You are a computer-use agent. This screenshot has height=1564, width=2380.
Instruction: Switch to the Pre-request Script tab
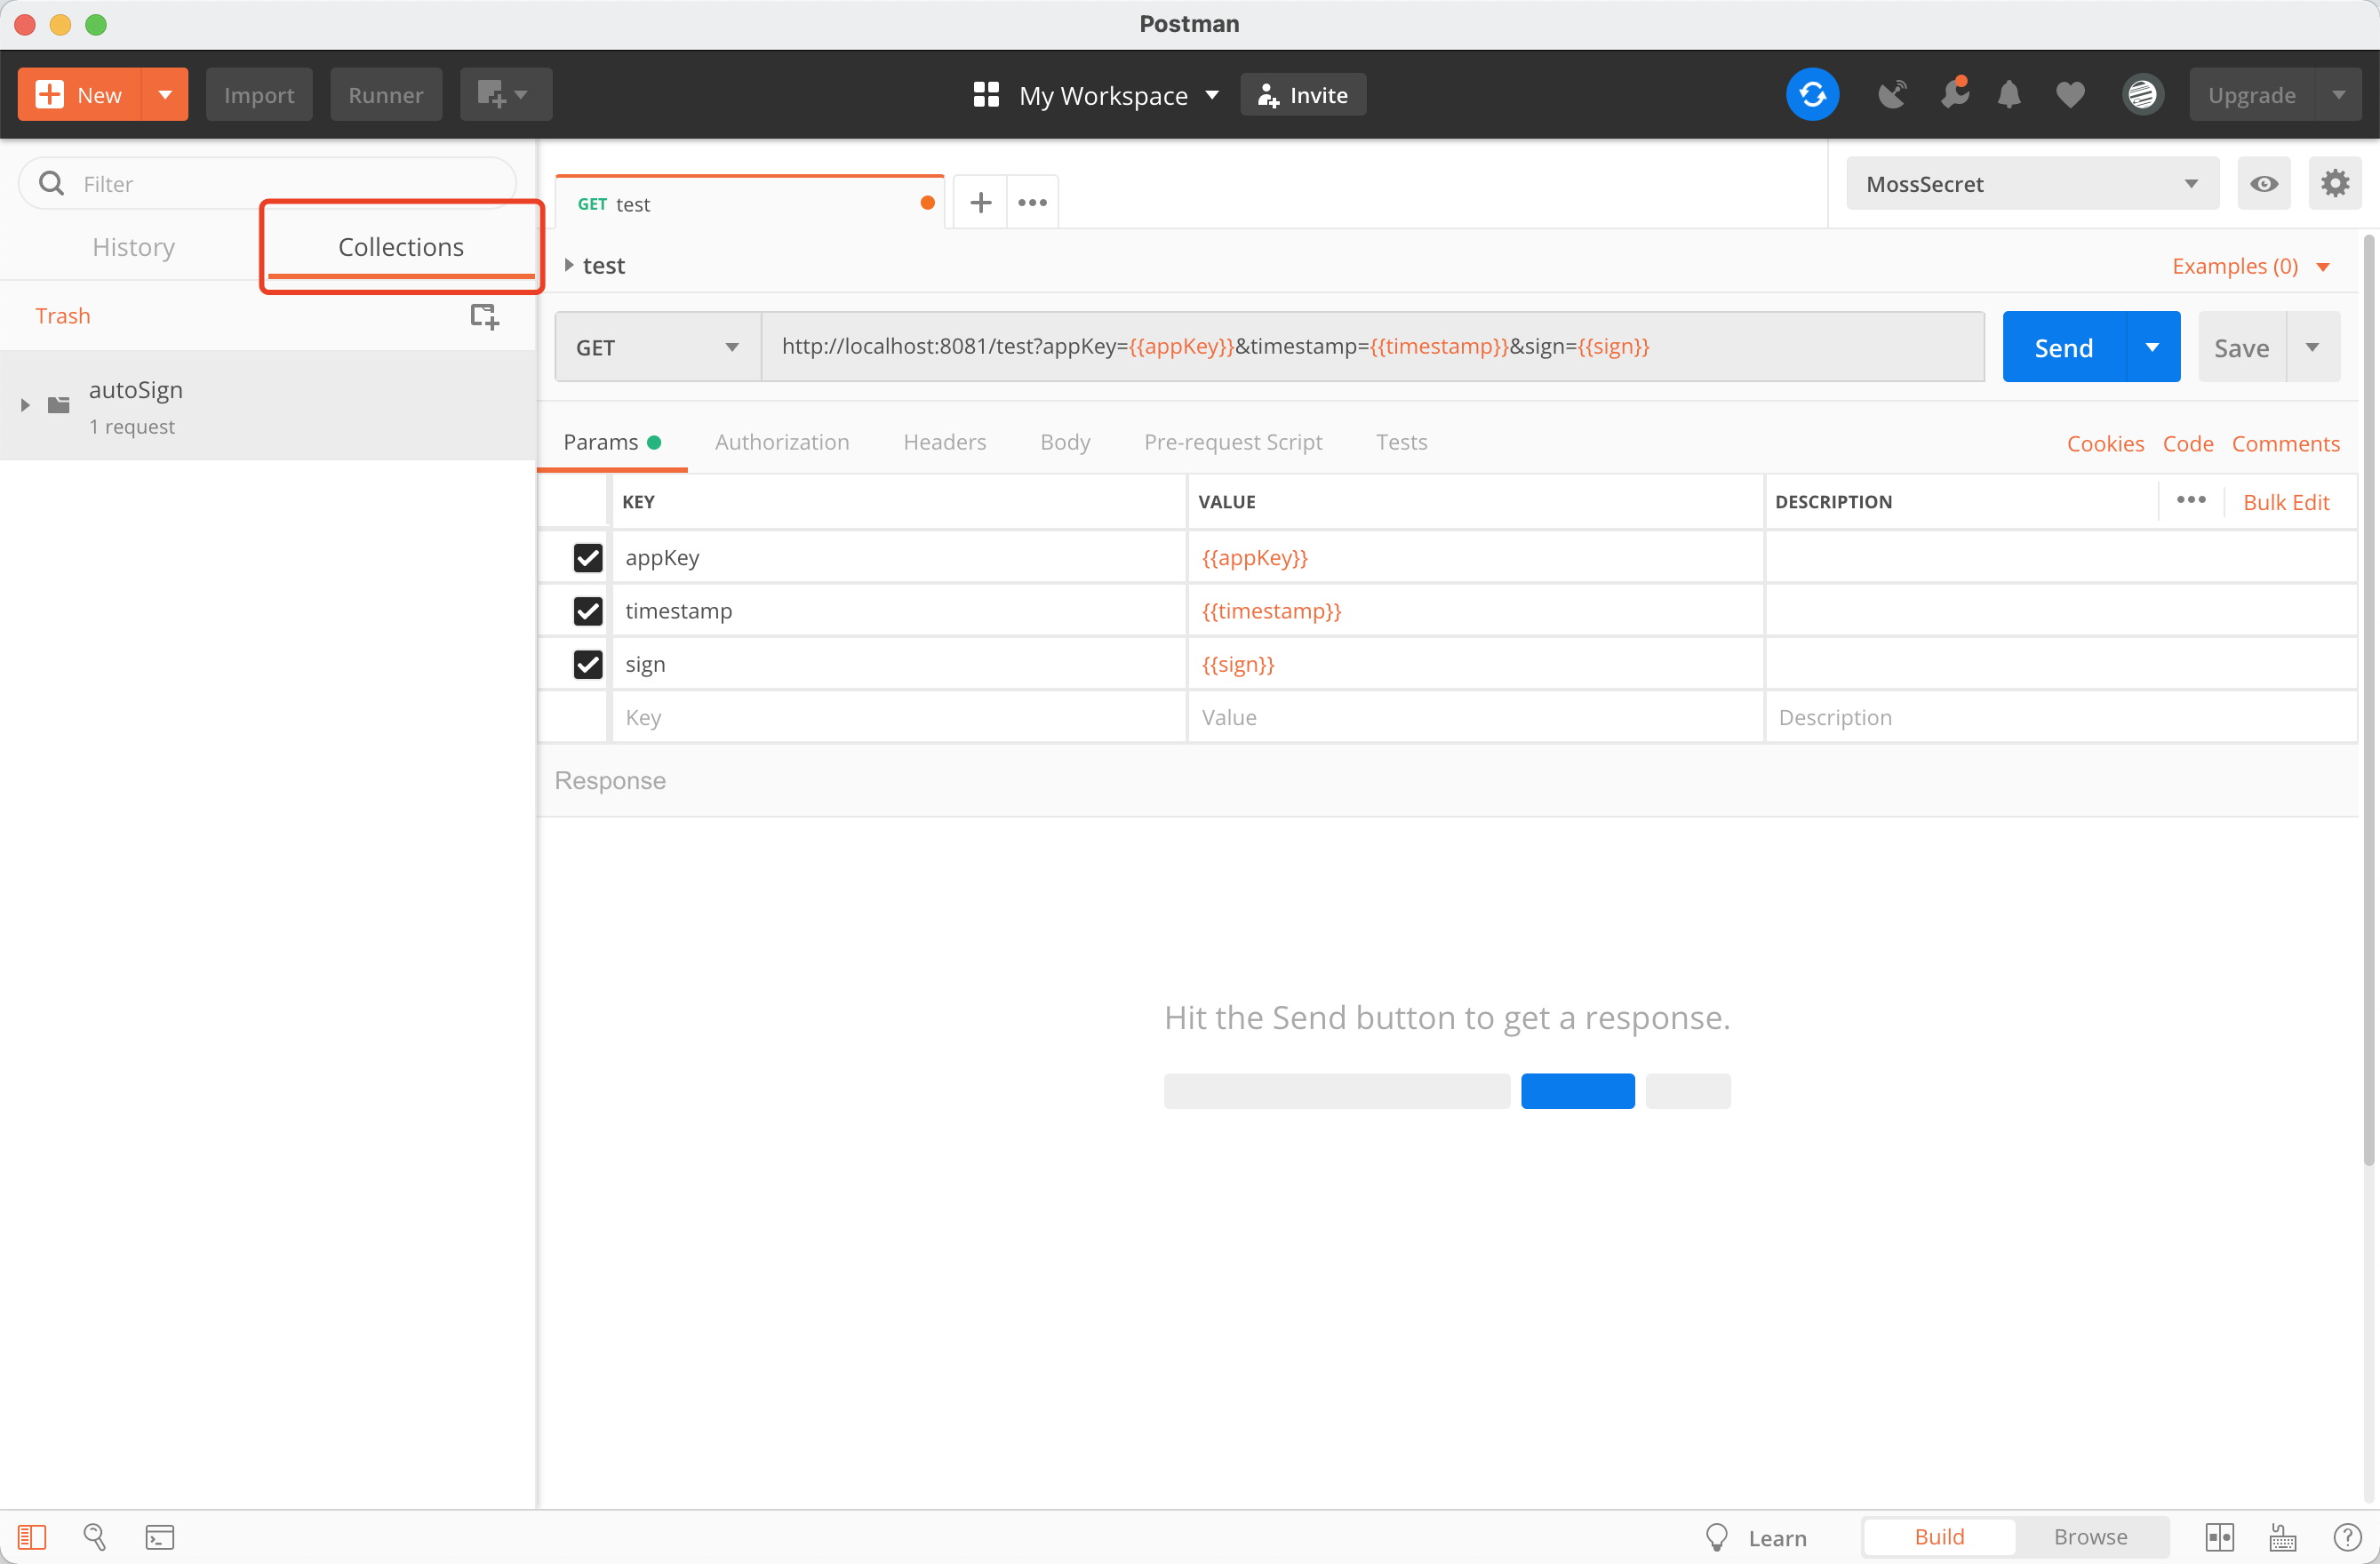pos(1232,442)
